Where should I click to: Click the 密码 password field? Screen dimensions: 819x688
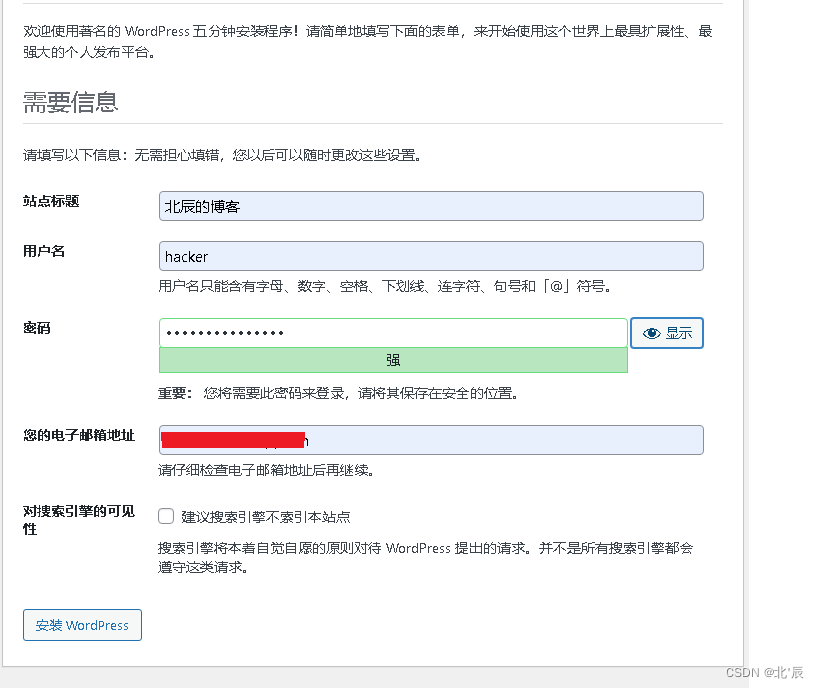393,333
